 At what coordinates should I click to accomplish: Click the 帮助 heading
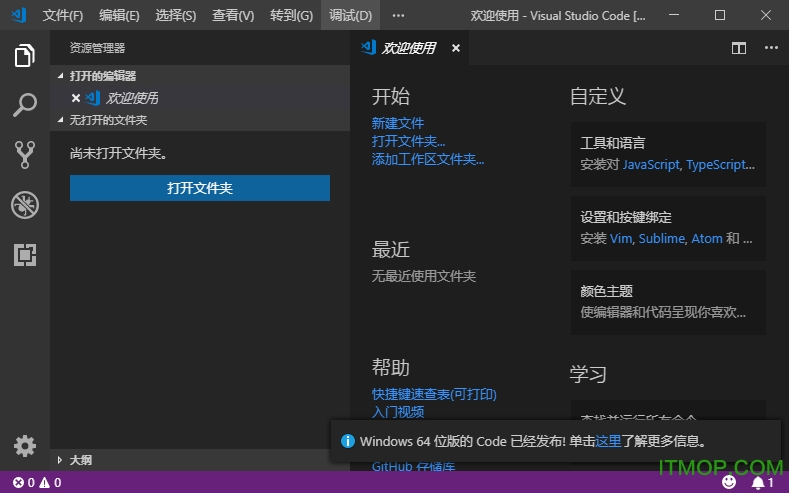pos(390,368)
